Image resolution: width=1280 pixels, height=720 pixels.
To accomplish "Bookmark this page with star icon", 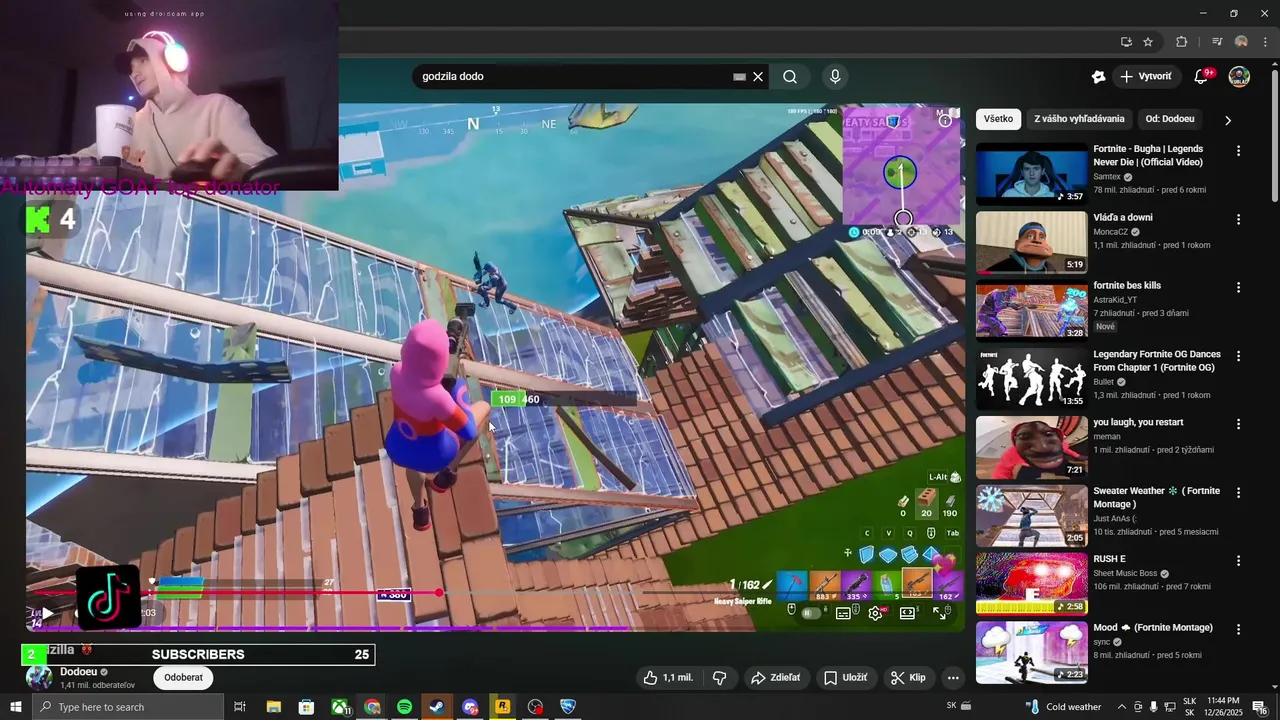I will coord(1148,42).
